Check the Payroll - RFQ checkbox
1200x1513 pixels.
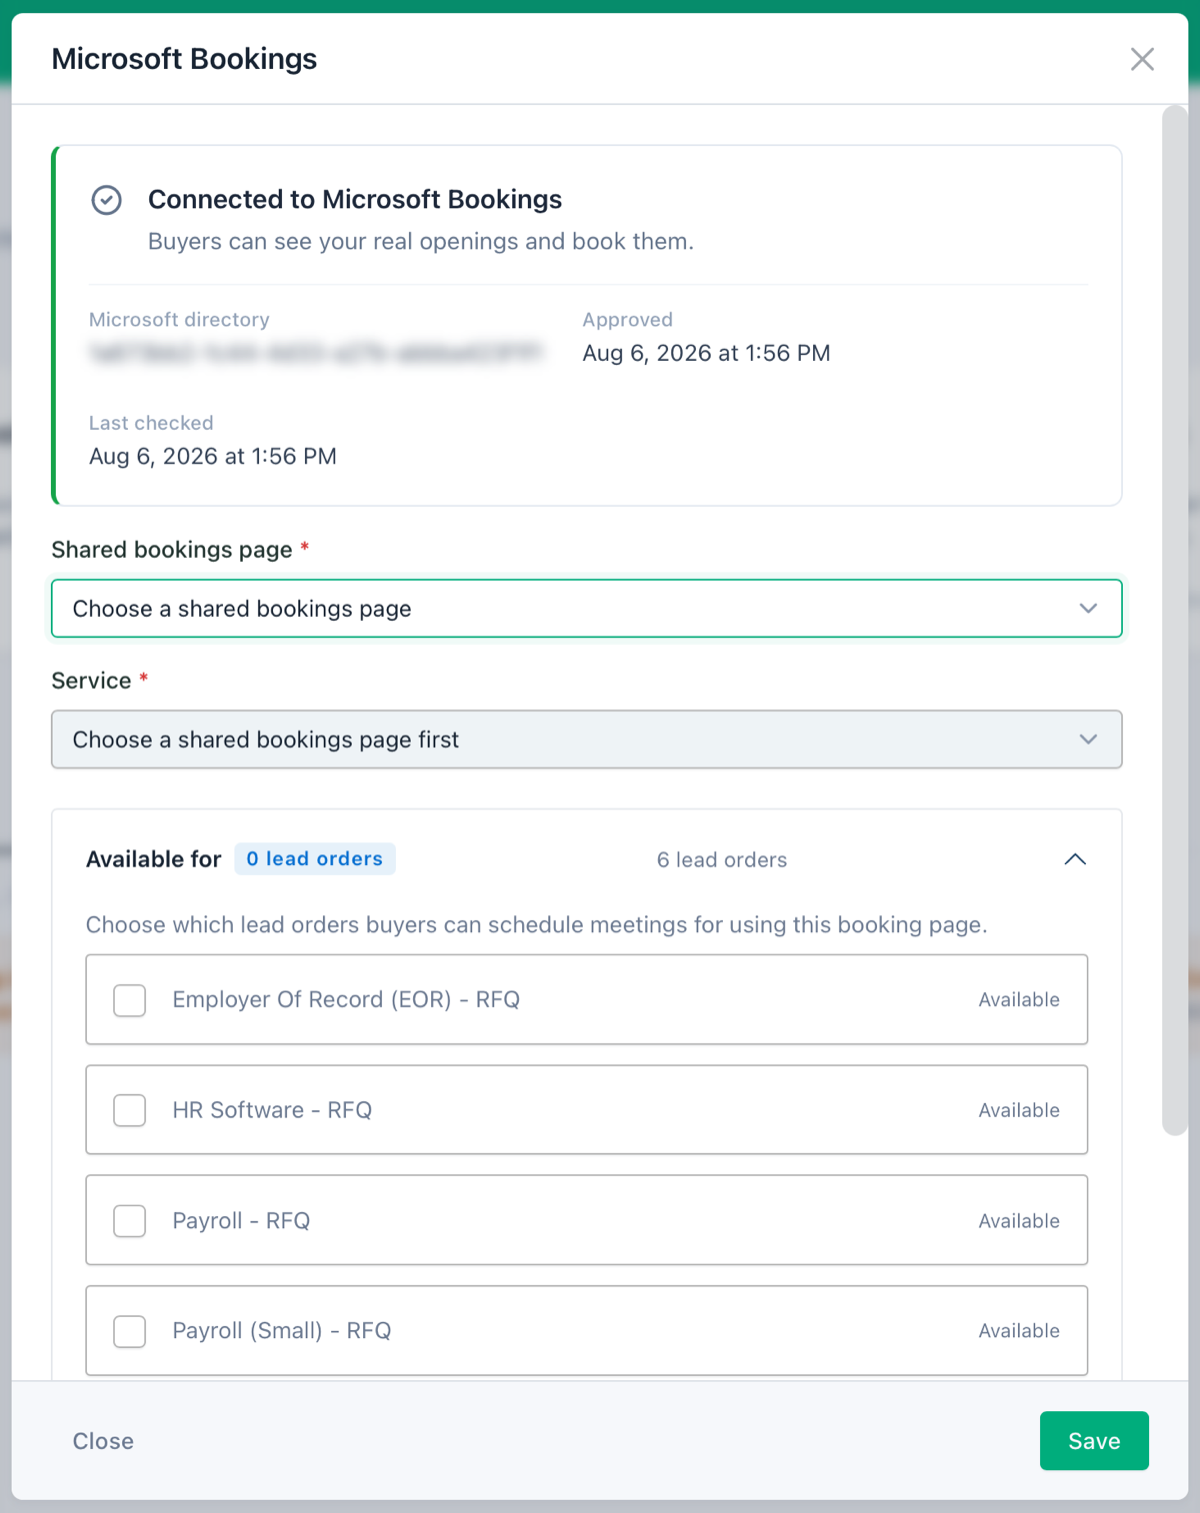click(x=130, y=1221)
